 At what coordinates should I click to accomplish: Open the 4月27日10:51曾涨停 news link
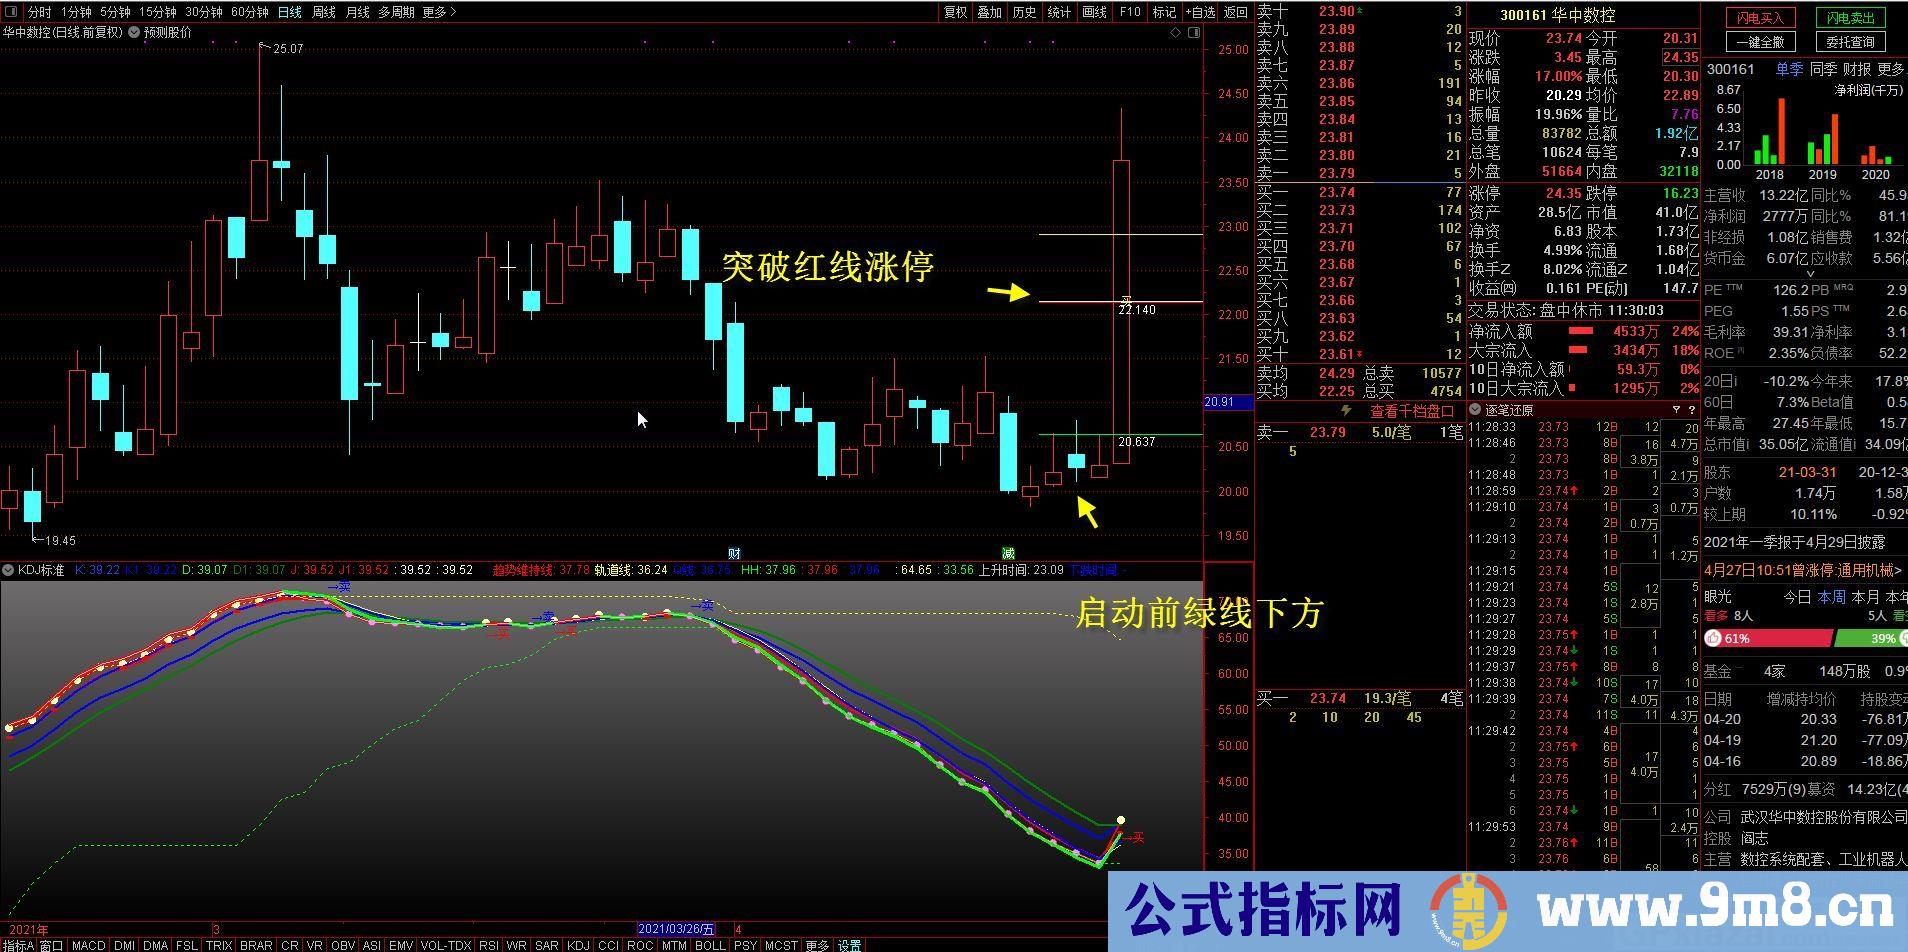[x=1803, y=570]
